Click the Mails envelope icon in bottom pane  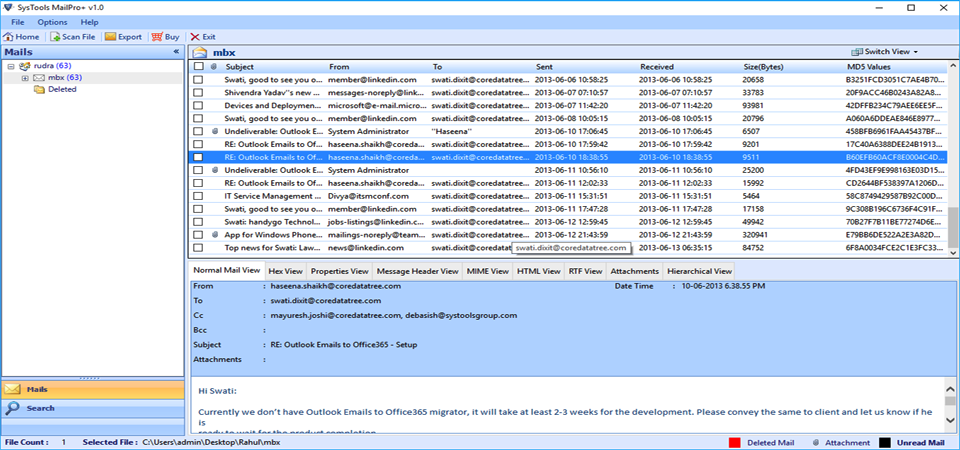point(11,389)
